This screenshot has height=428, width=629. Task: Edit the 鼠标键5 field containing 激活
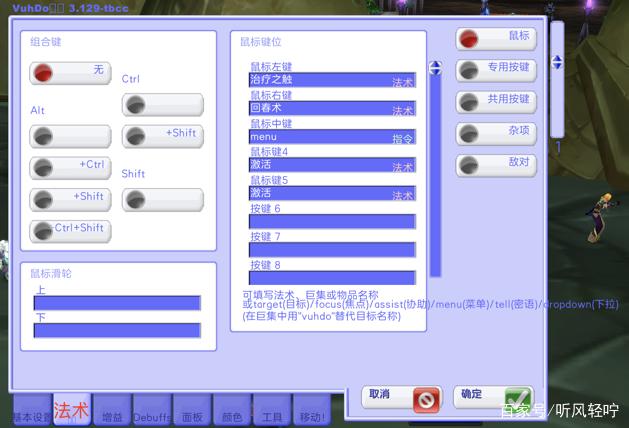pos(332,193)
